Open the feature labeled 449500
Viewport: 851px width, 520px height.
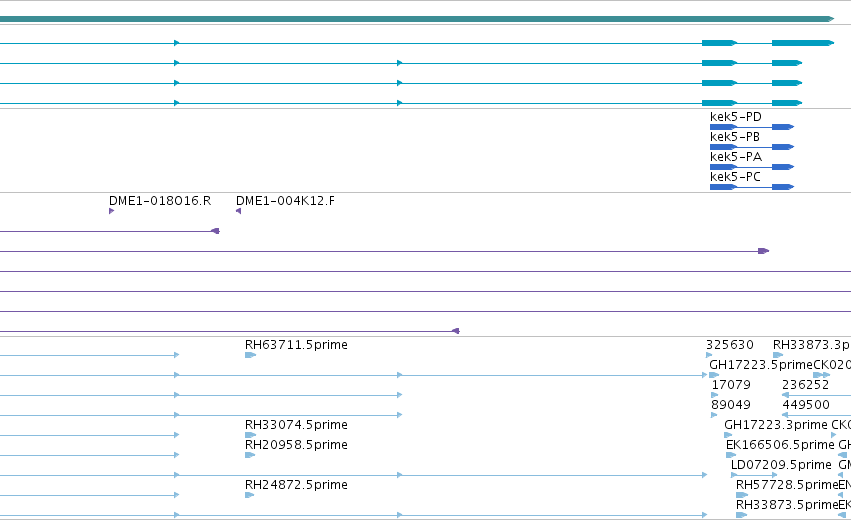(806, 405)
